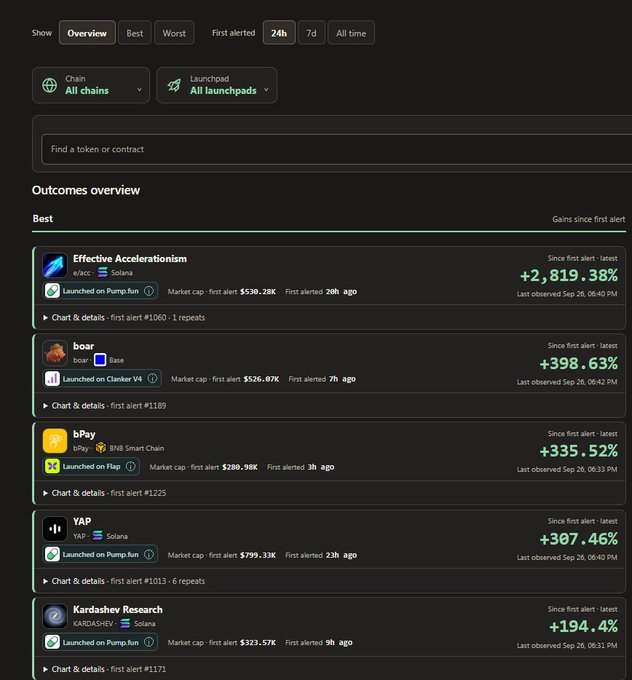Click Launched on Pump.fun for Effective Accelerationism
Screen dimensions: 632x680
(100, 291)
